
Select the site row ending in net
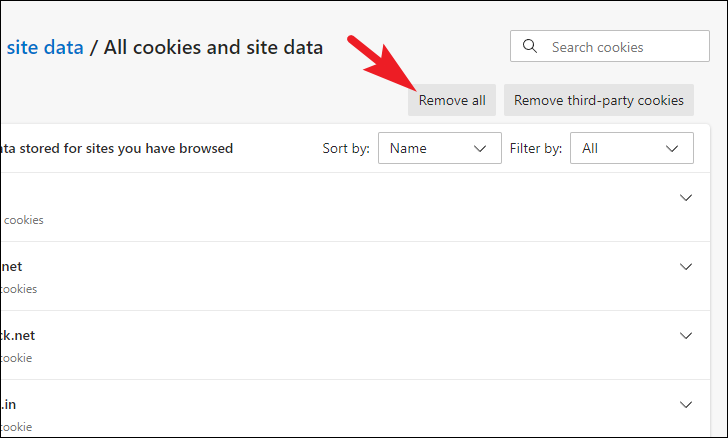coord(355,276)
